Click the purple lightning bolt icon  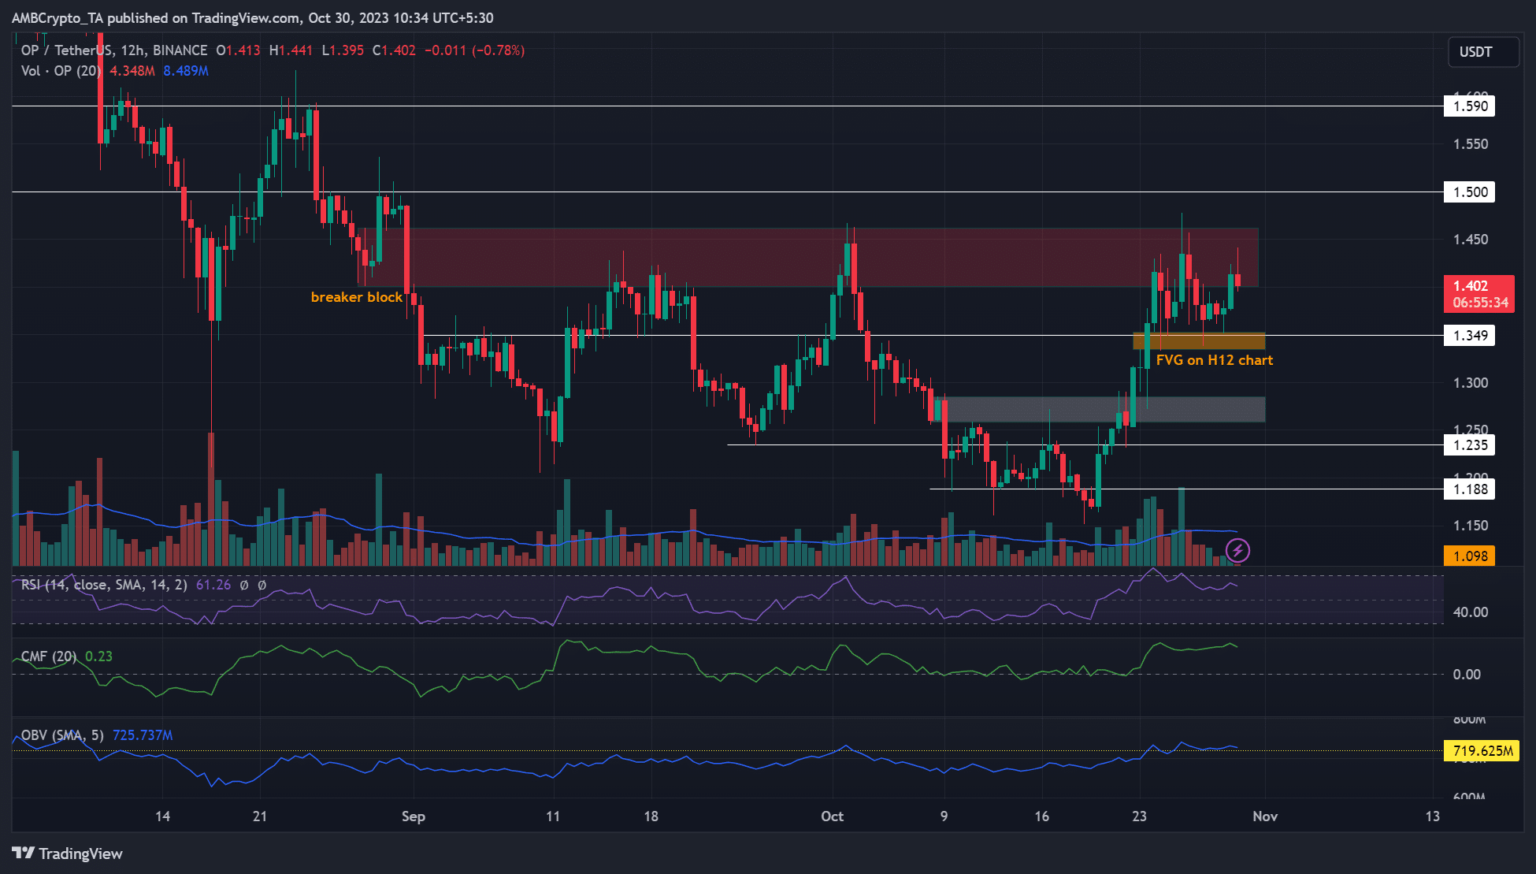pyautogui.click(x=1238, y=550)
